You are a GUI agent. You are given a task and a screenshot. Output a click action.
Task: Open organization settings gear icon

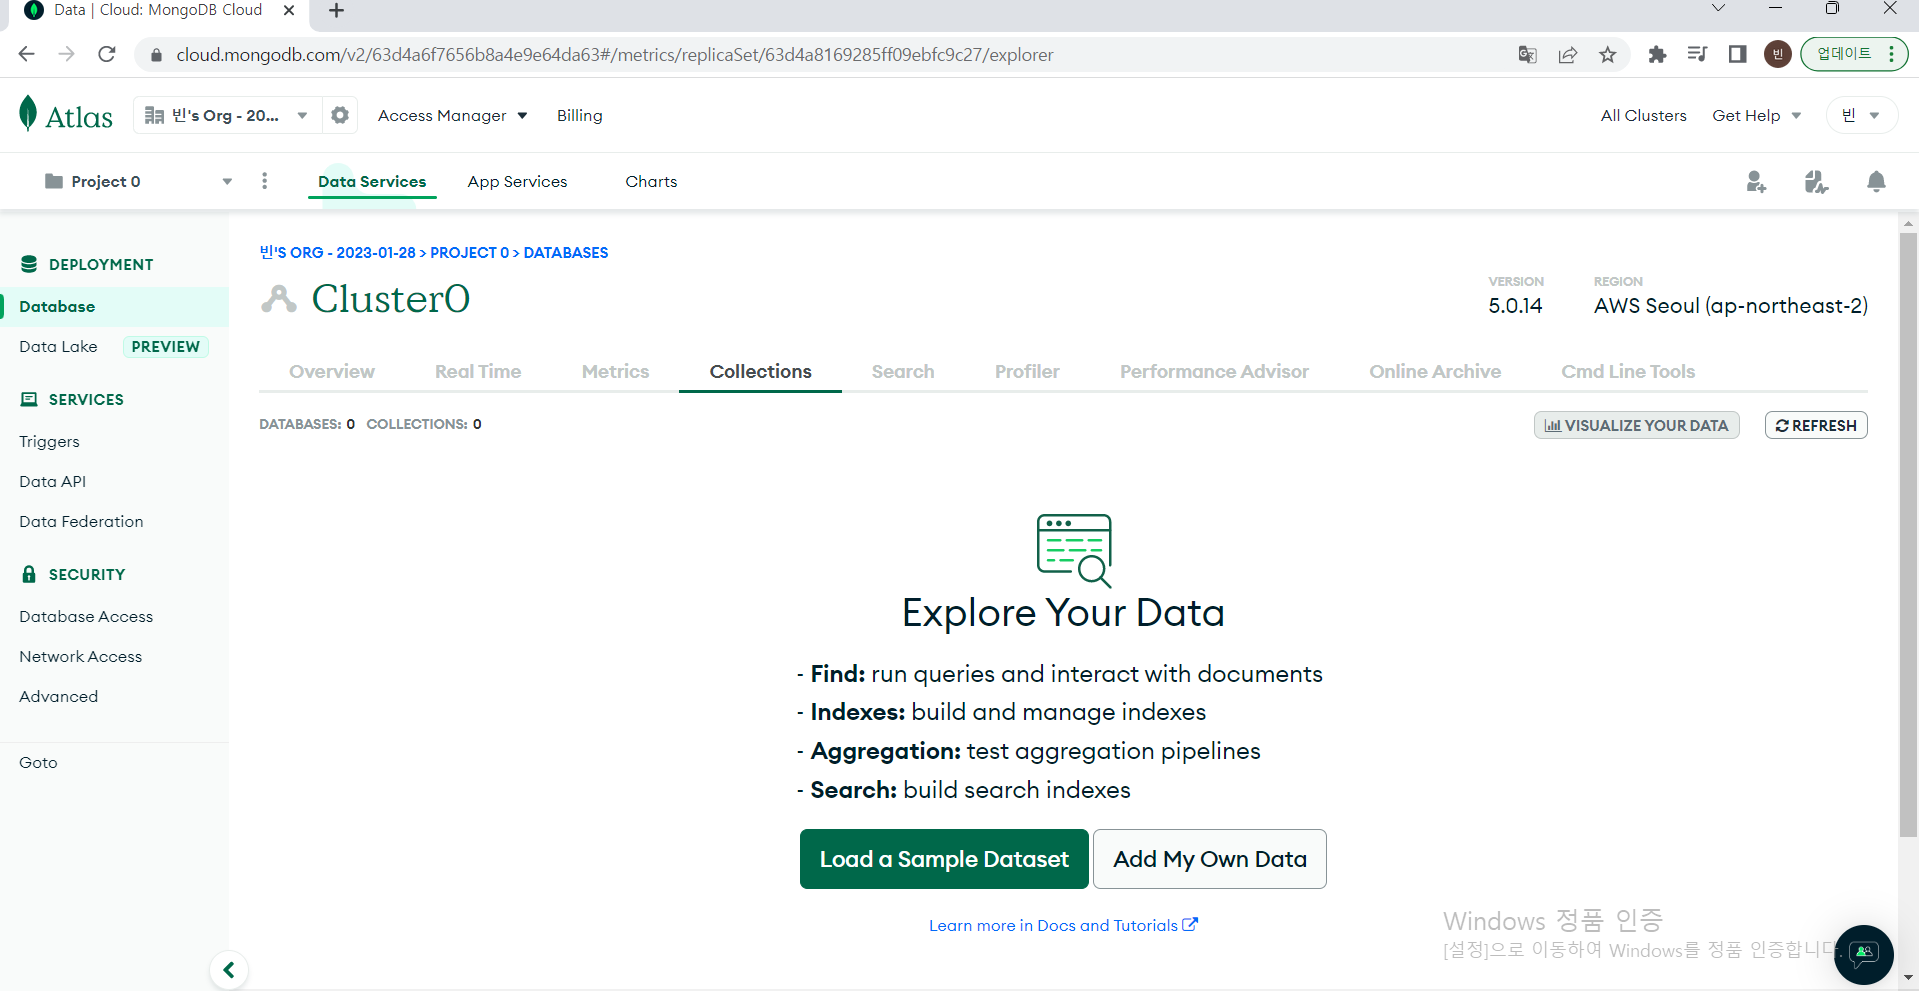coord(340,115)
